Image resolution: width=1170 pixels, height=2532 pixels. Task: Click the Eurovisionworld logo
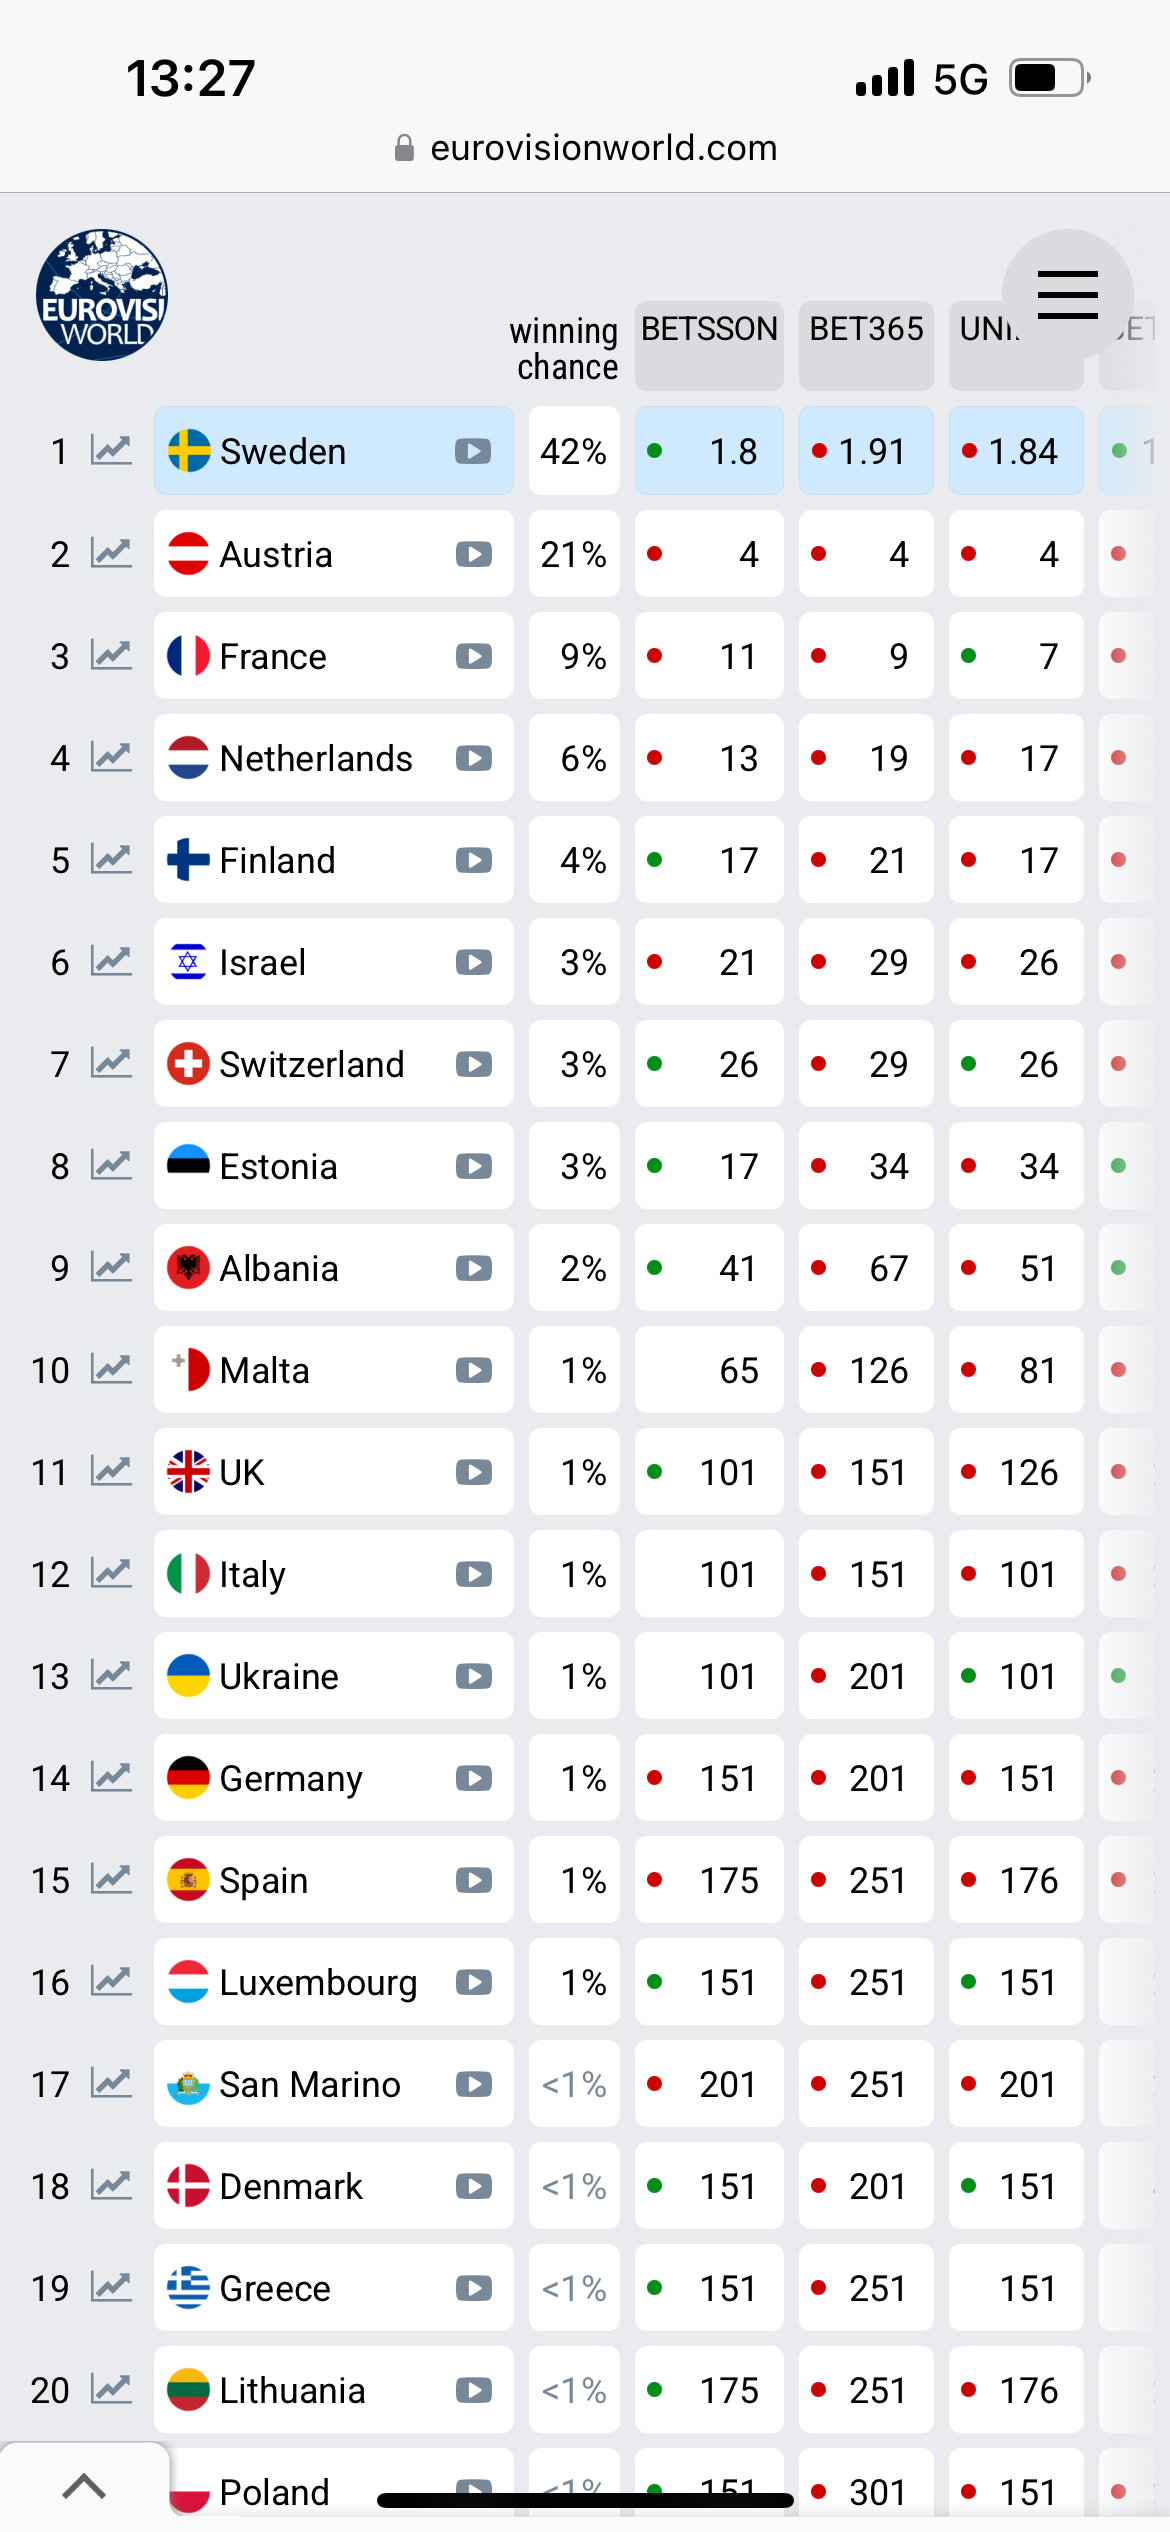click(102, 295)
